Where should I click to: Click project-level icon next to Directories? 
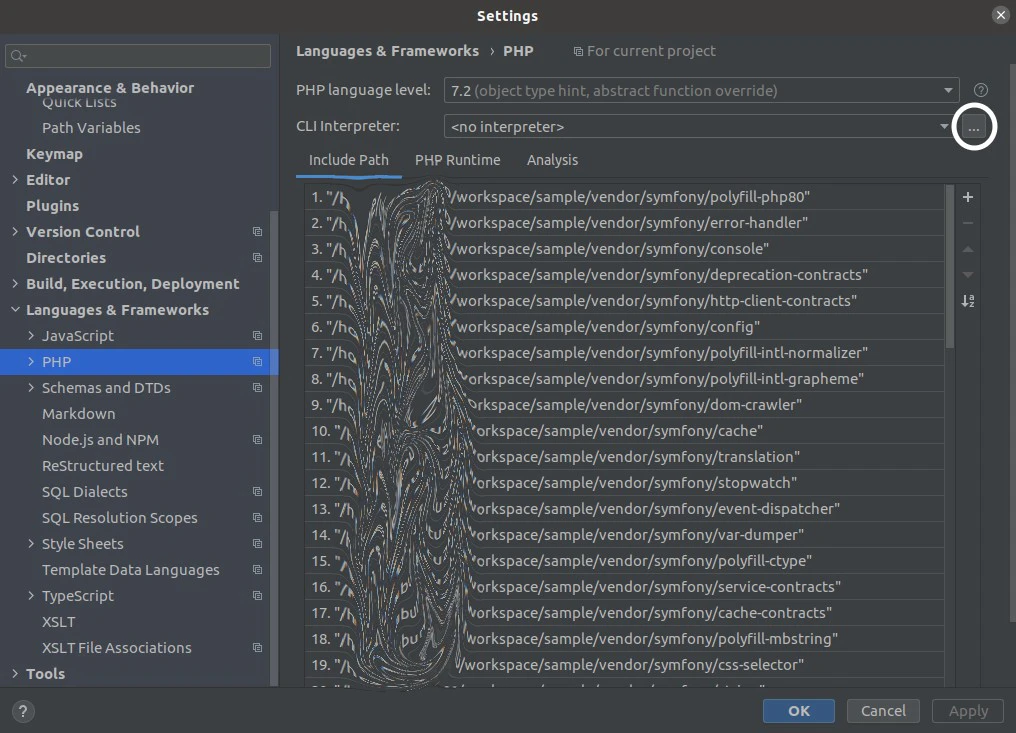(x=257, y=257)
